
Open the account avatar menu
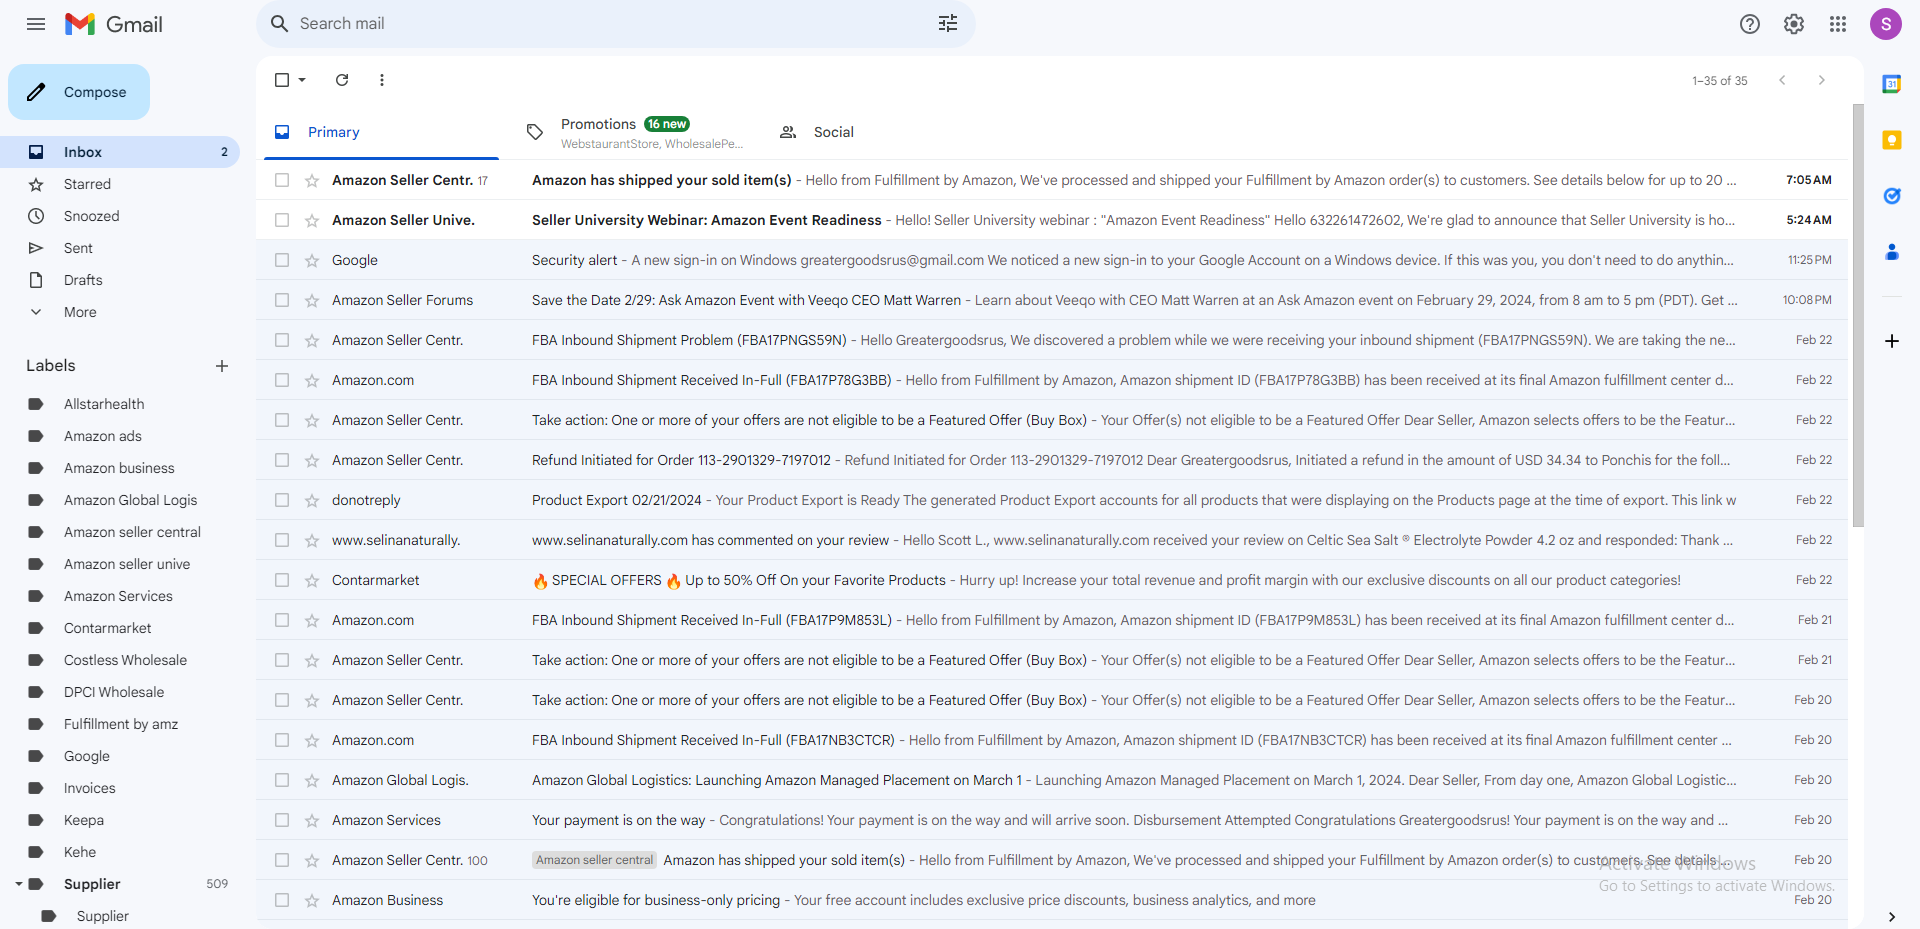[1886, 24]
